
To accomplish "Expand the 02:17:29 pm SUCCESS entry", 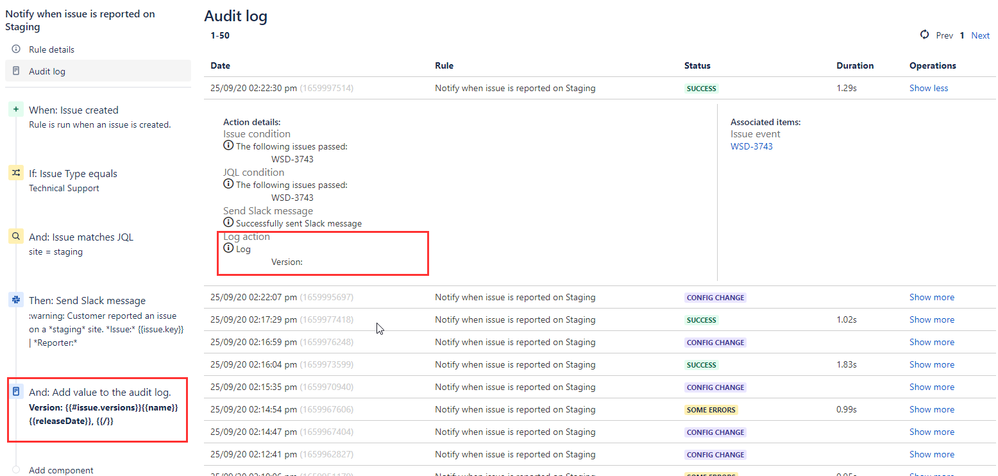I will pyautogui.click(x=932, y=319).
